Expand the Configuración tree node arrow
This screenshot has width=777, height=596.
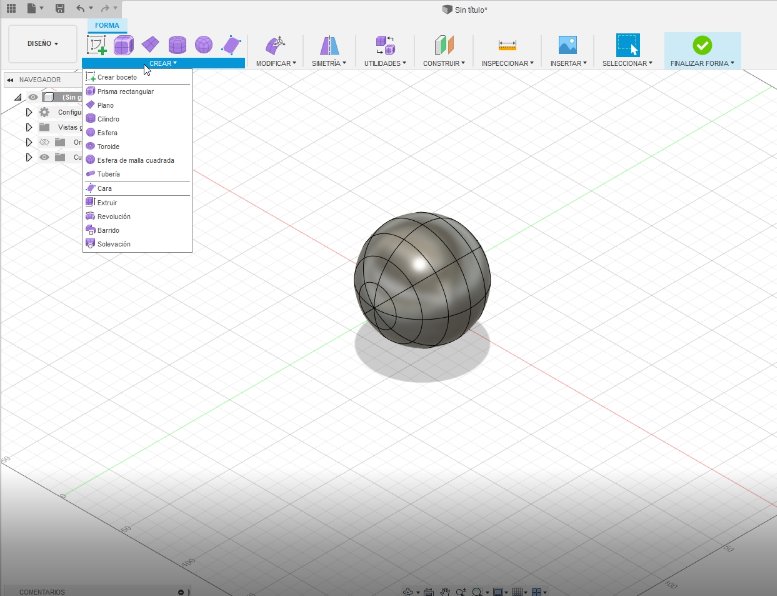[x=29, y=112]
